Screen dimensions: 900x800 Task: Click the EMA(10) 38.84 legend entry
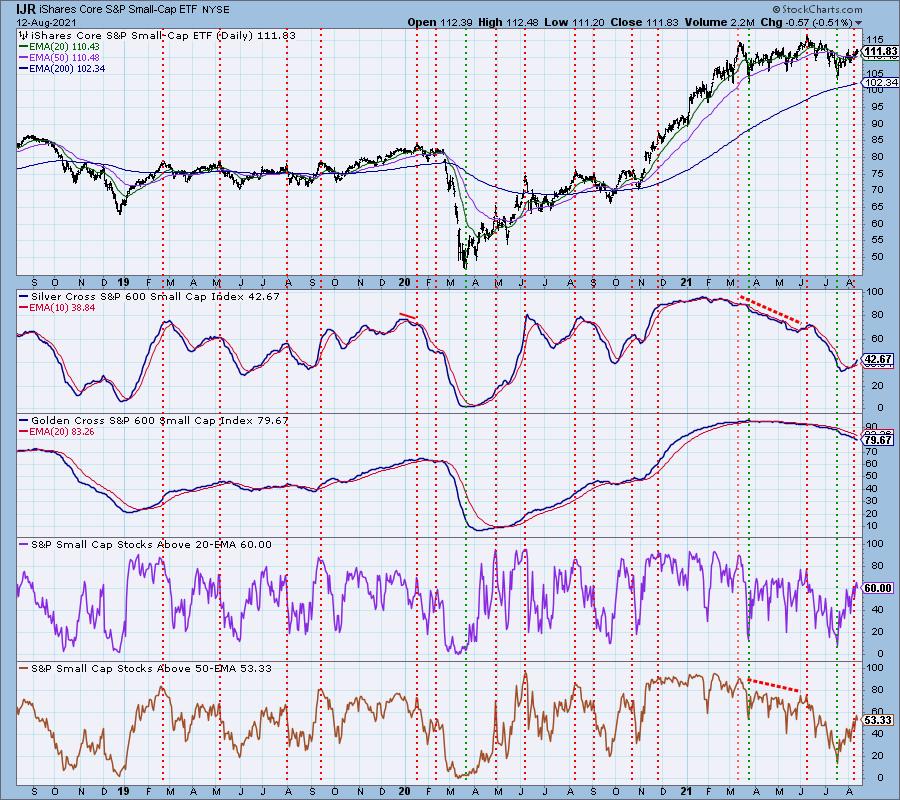pyautogui.click(x=57, y=308)
